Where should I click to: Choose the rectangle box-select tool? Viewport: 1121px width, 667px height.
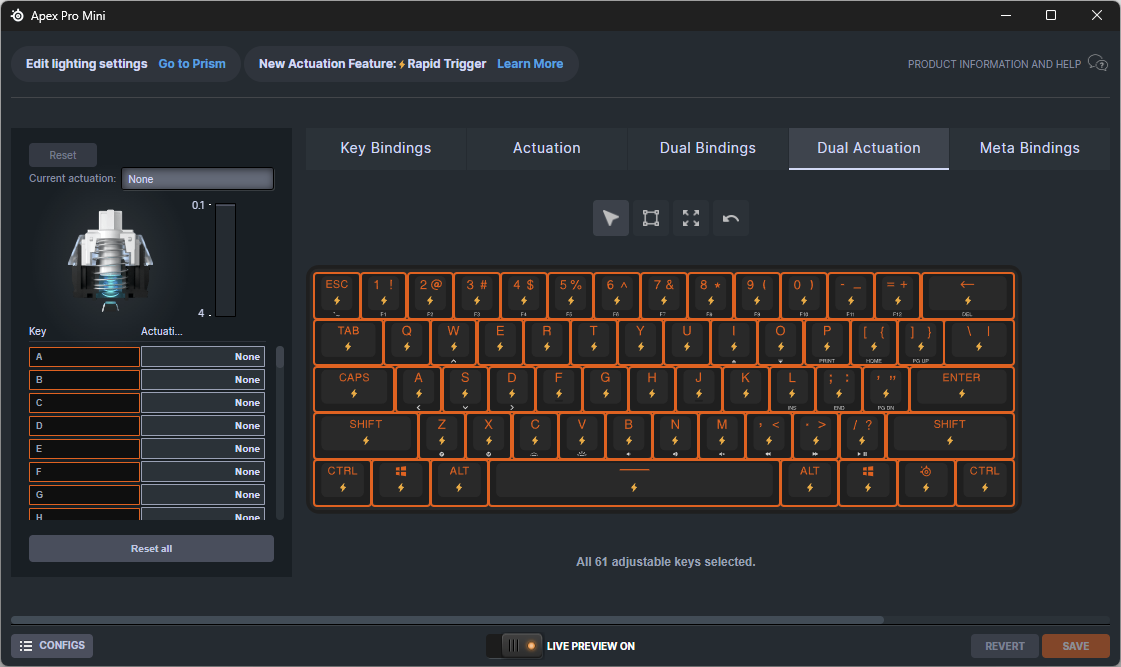point(651,218)
